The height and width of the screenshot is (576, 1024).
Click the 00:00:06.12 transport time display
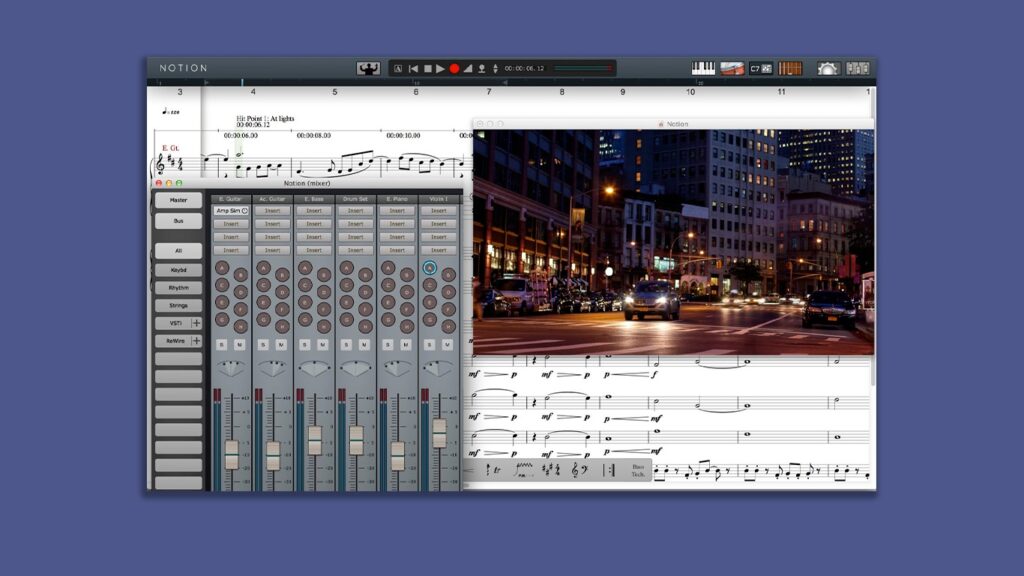click(524, 68)
